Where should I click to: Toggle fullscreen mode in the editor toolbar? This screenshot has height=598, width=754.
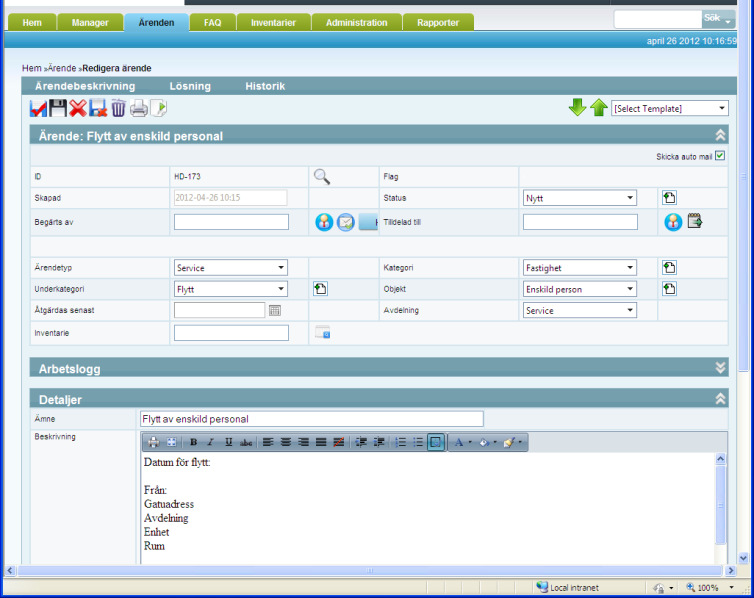point(171,442)
